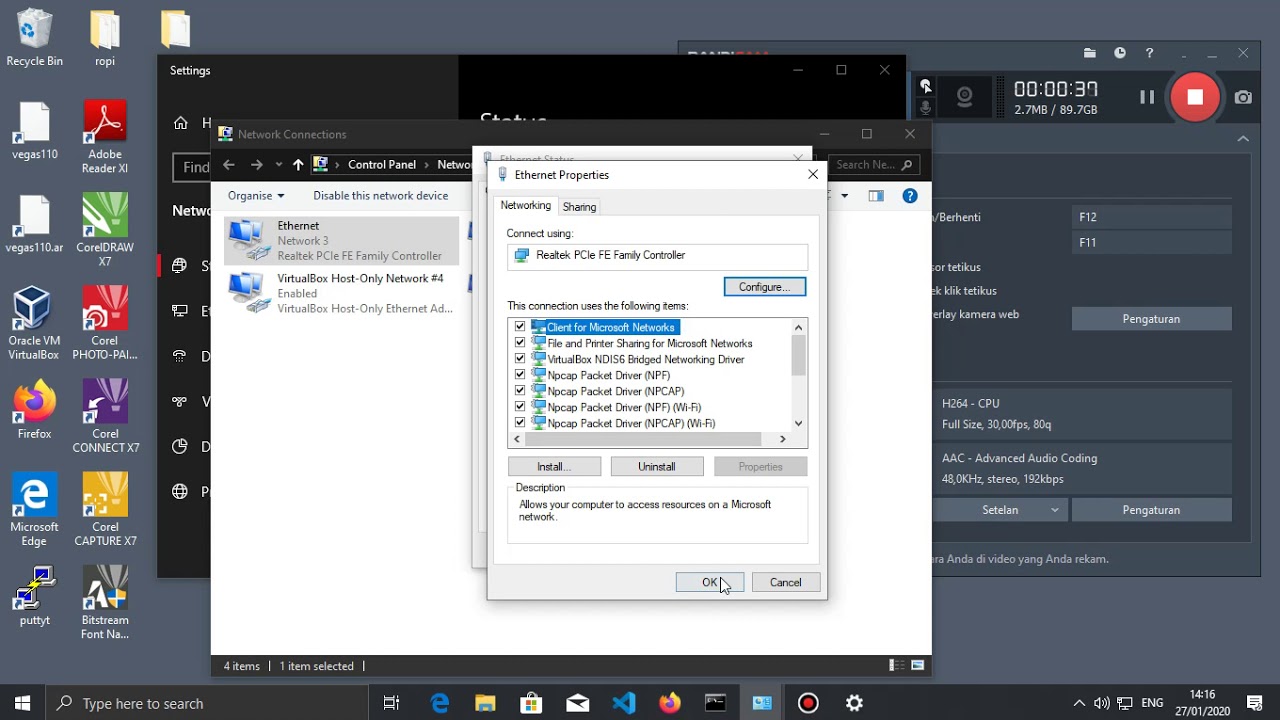Switch to the Sharing tab
The height and width of the screenshot is (720, 1280).
click(579, 207)
